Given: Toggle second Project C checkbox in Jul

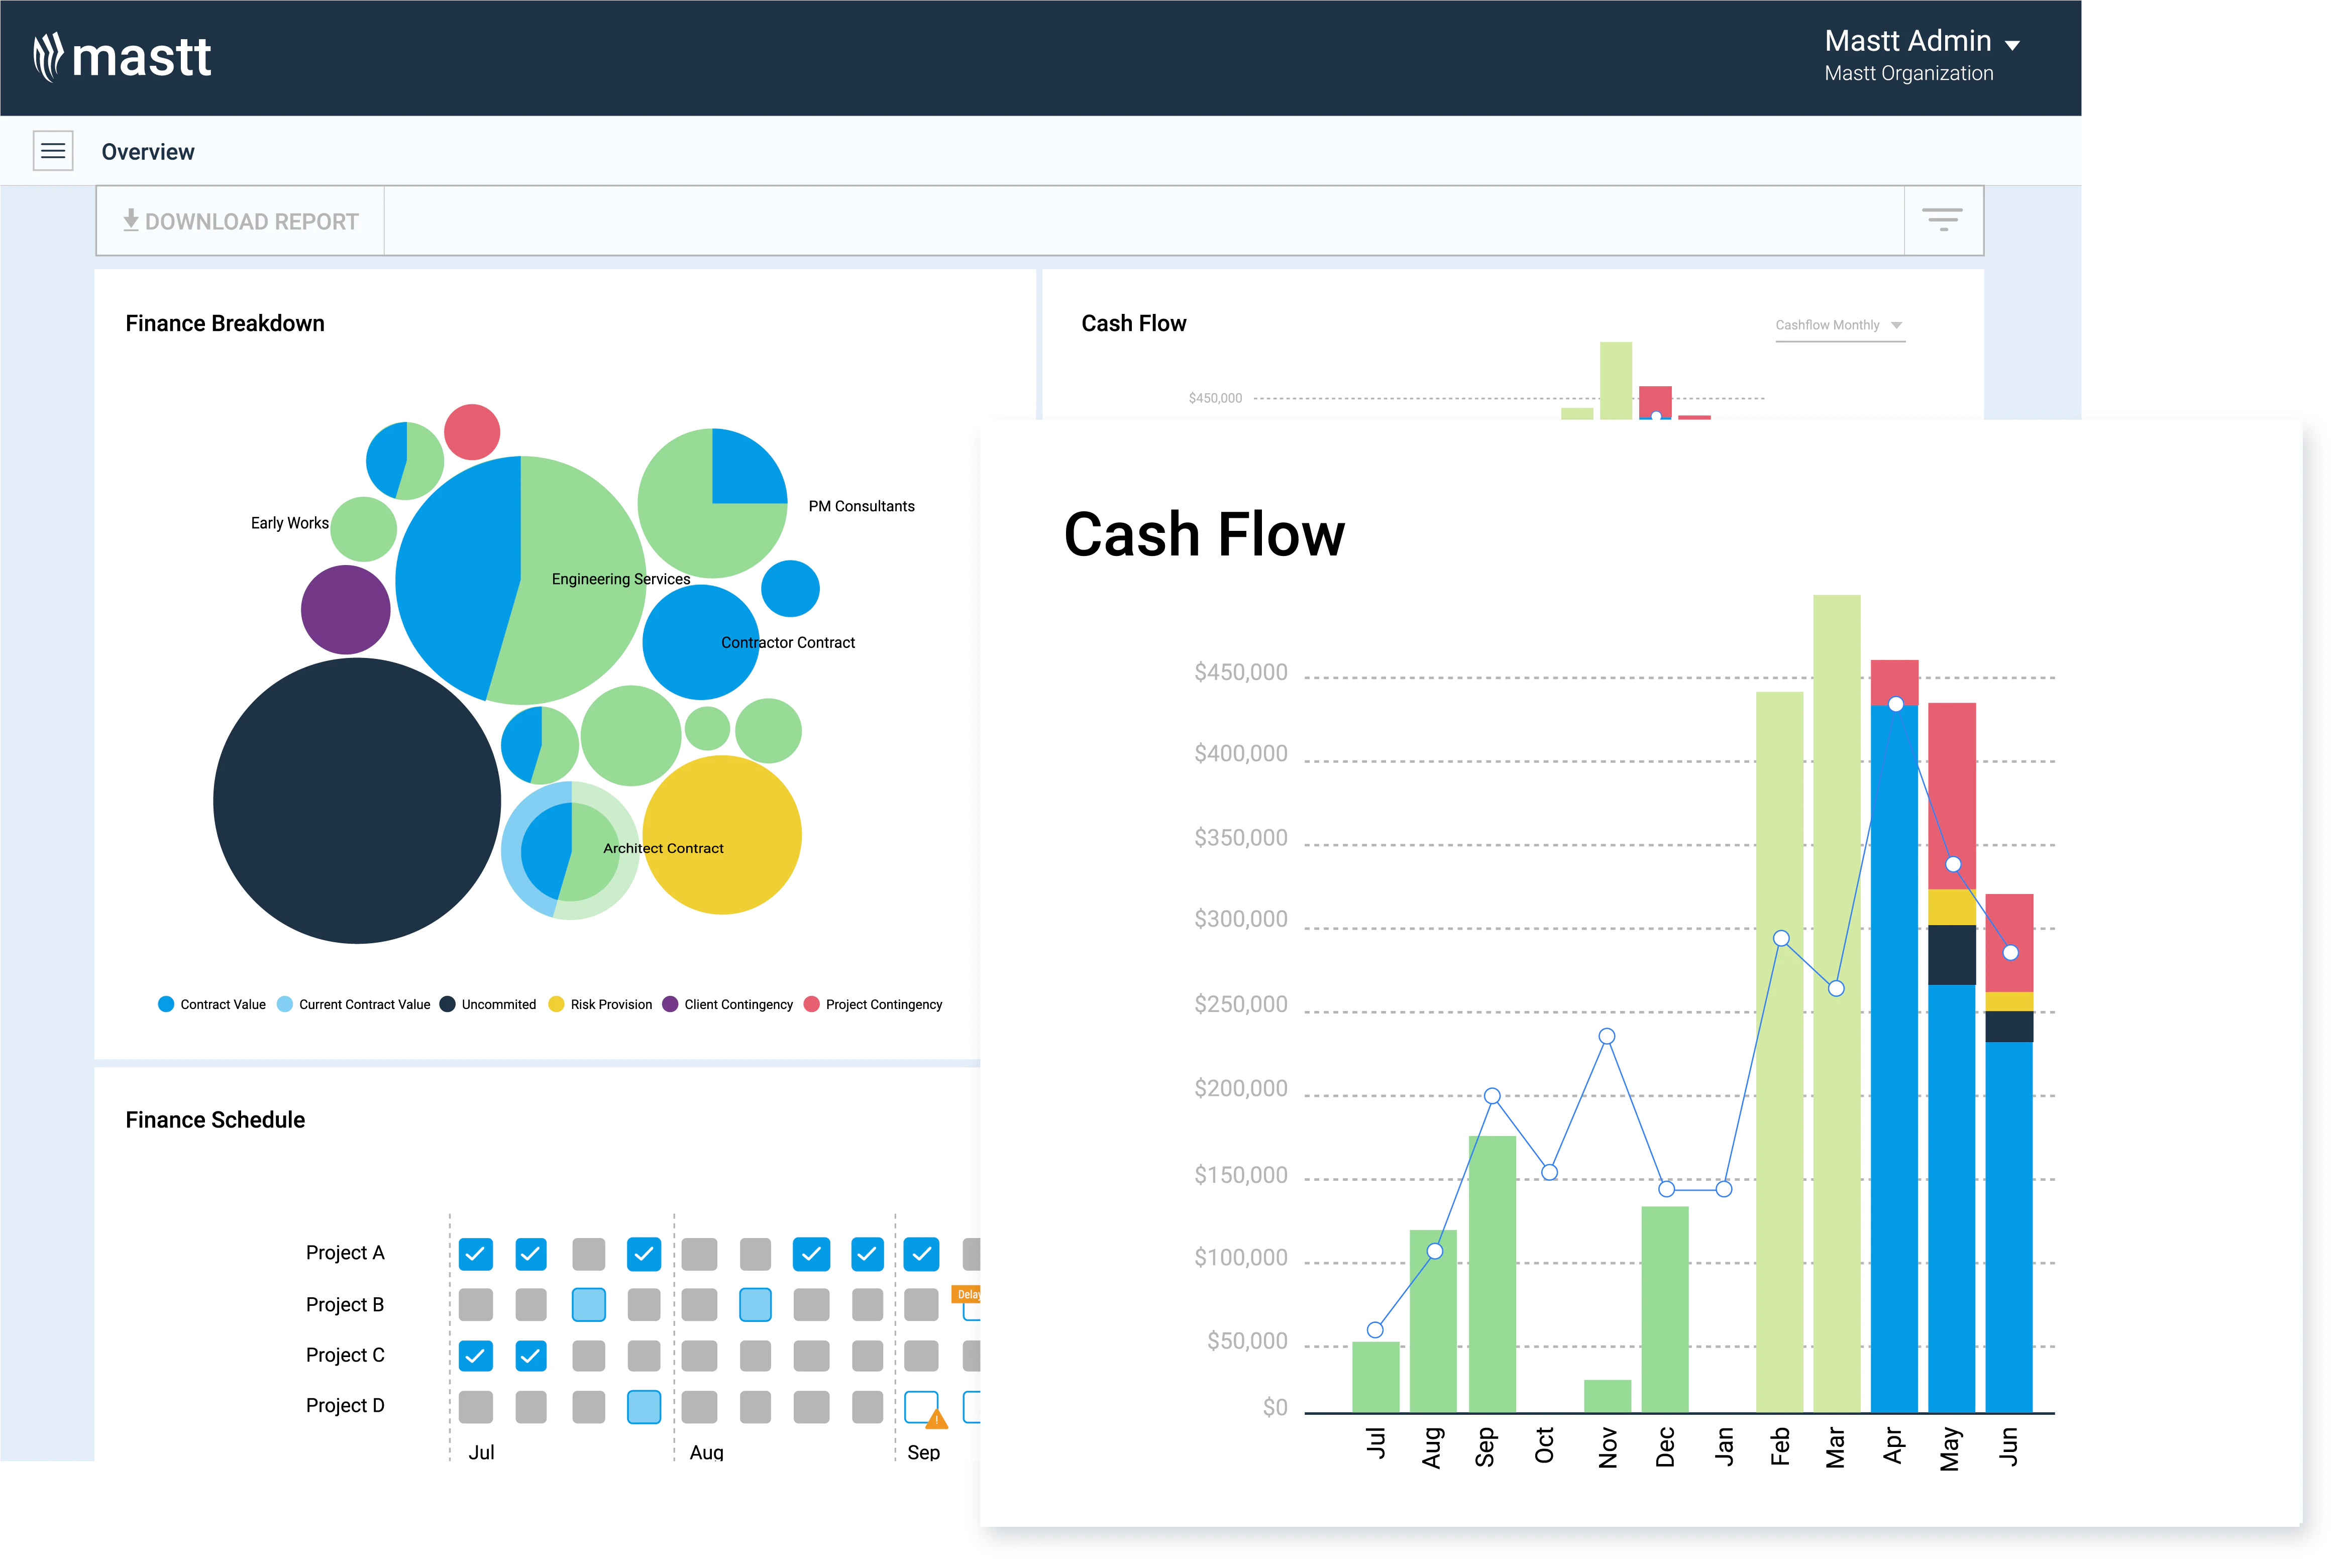Looking at the screenshot, I should pos(531,1356).
